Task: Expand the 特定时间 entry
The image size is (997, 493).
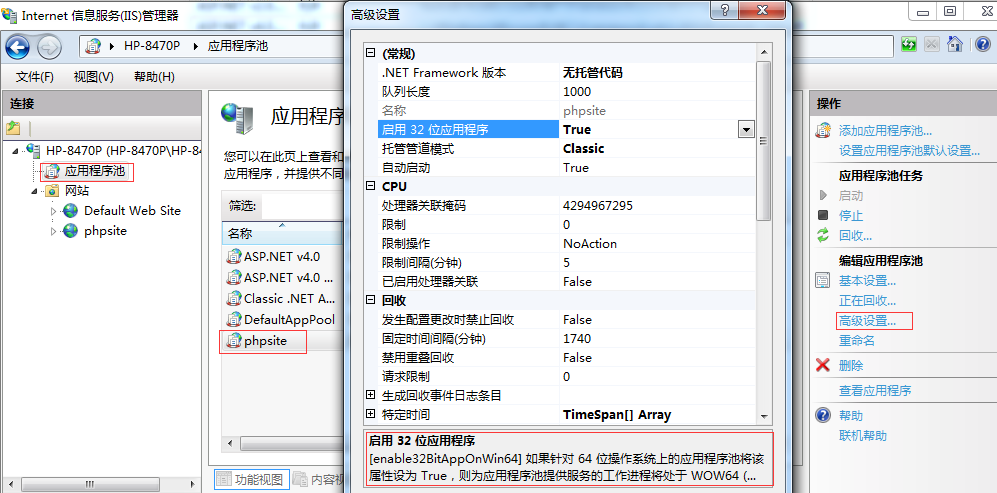Action: point(371,414)
